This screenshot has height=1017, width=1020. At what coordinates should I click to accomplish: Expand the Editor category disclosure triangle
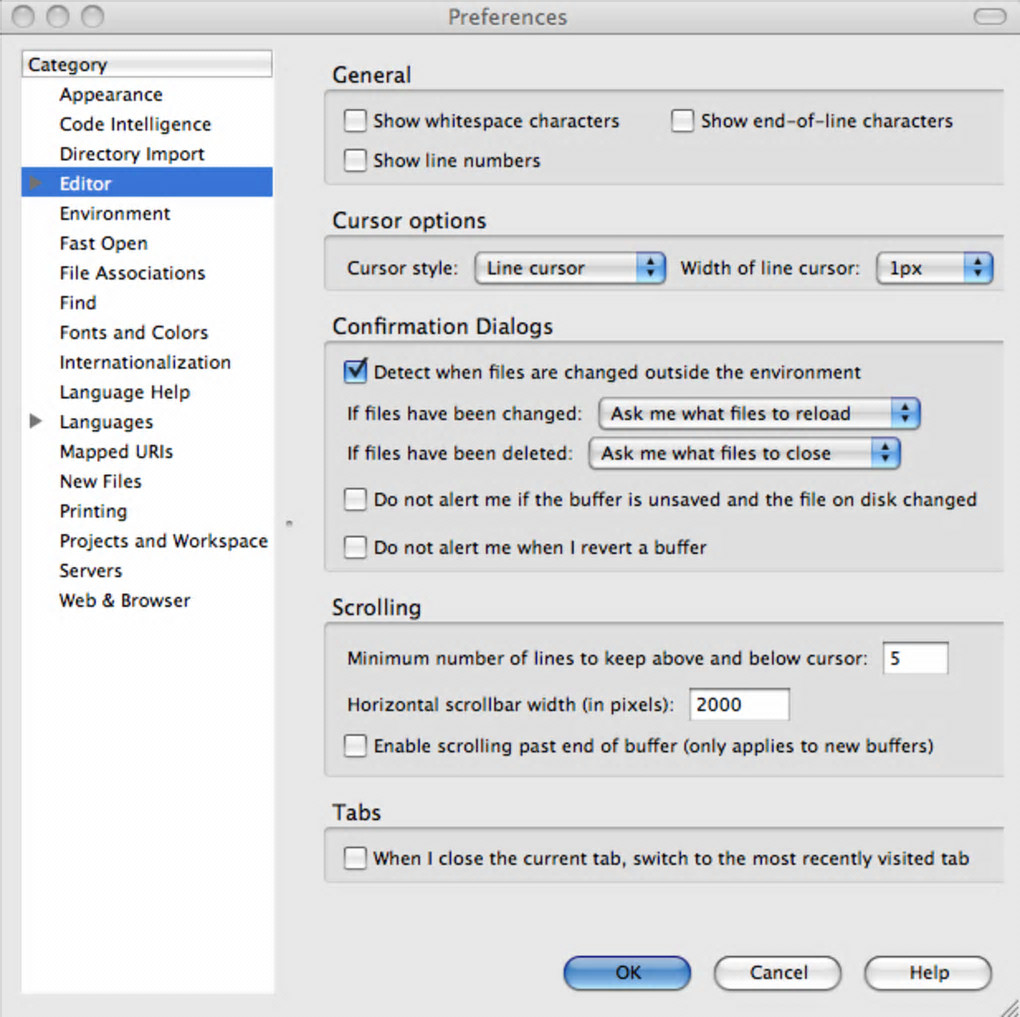click(x=36, y=184)
